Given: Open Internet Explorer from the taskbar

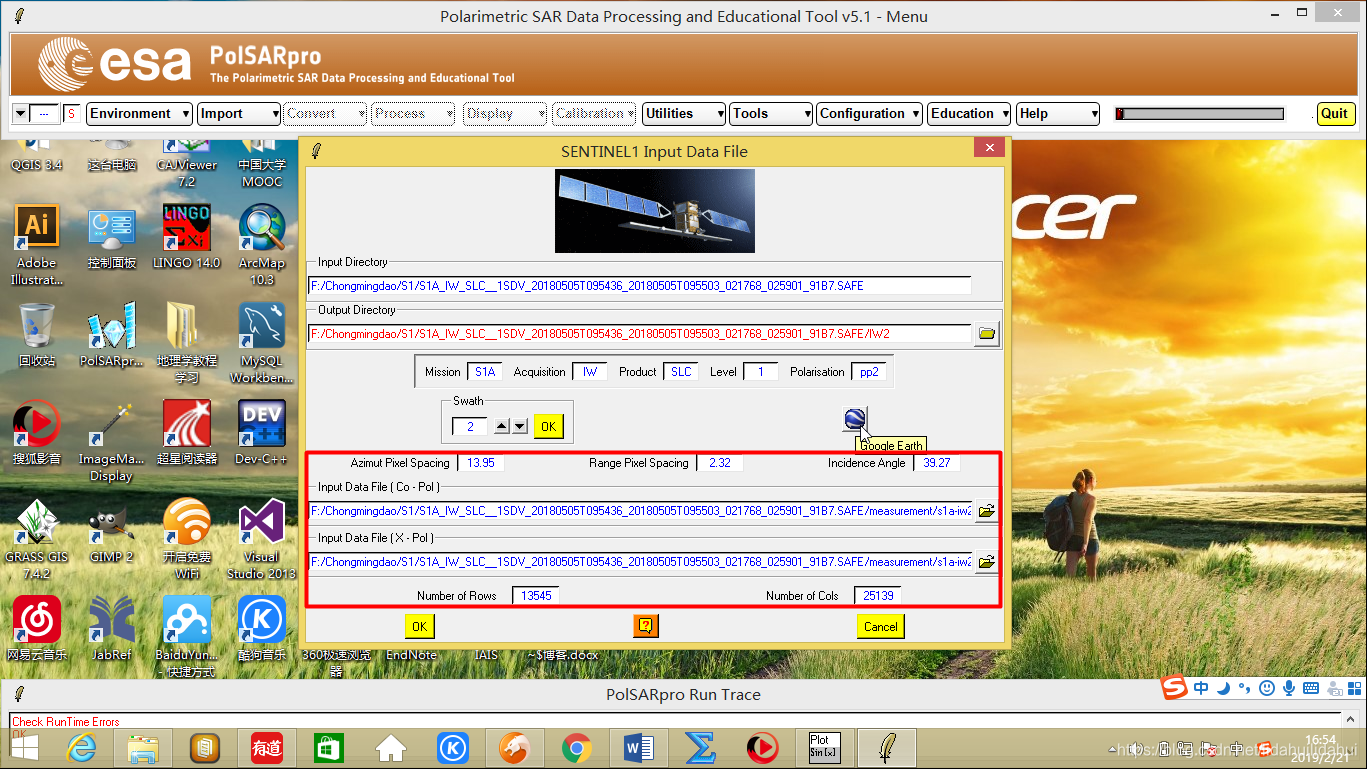Looking at the screenshot, I should tap(83, 748).
